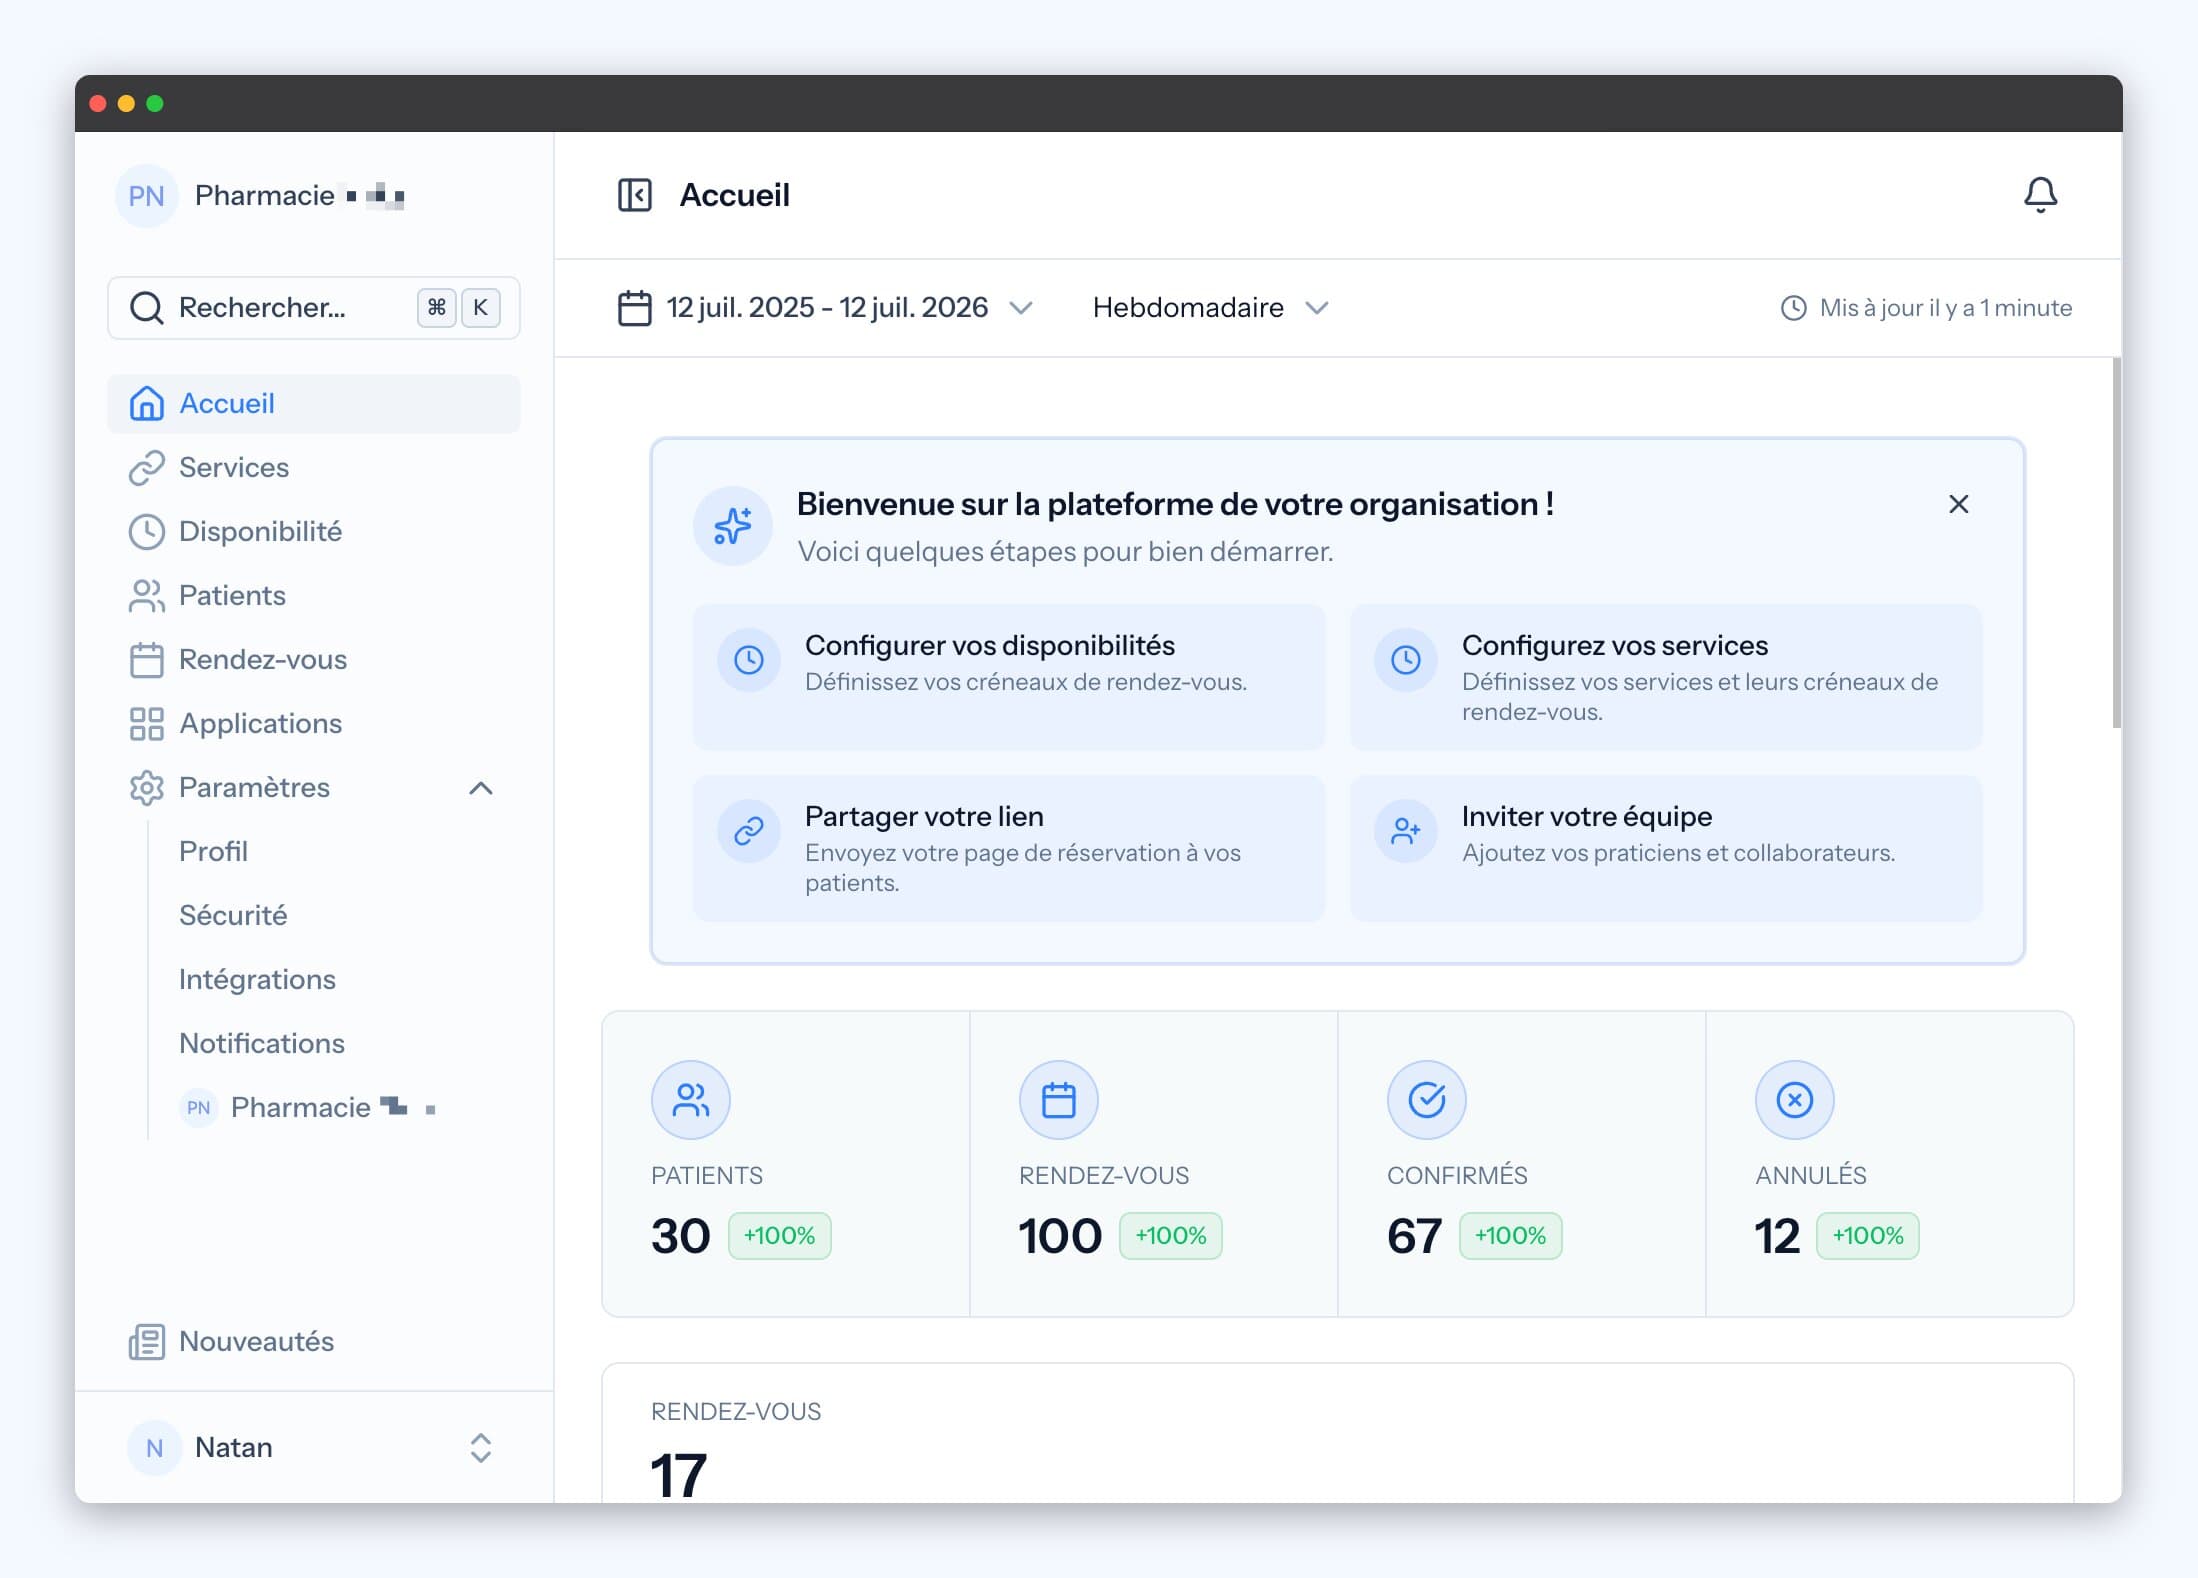The width and height of the screenshot is (2198, 1578).
Task: Click the main content vertical scrollbar
Action: pyautogui.click(x=2116, y=543)
